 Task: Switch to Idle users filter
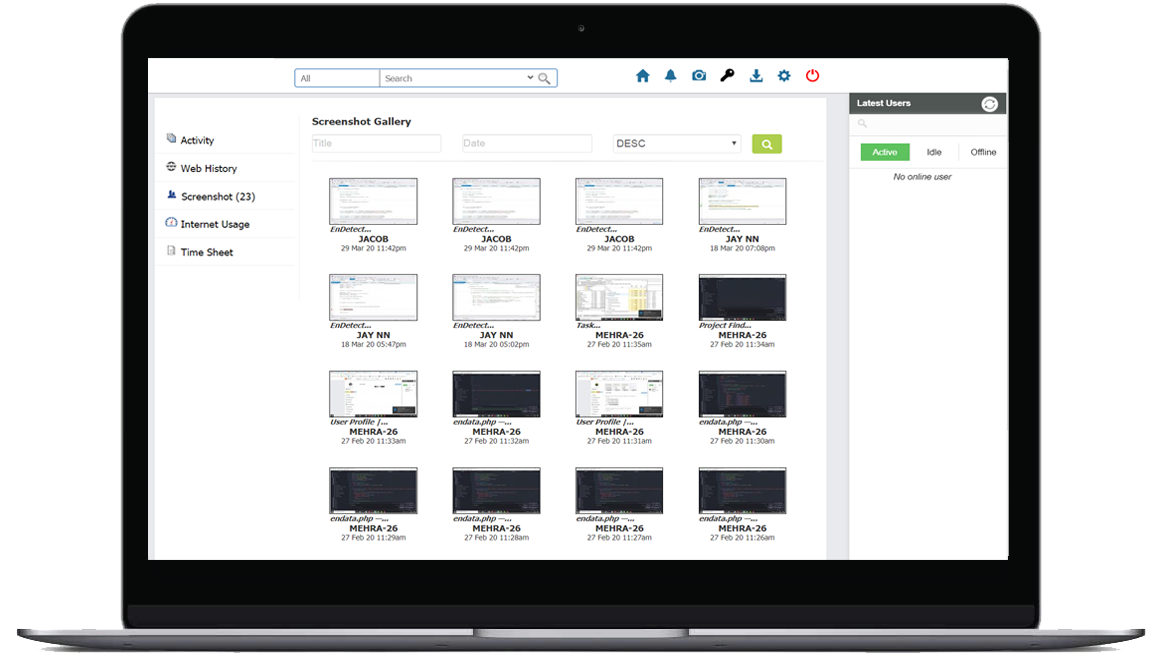coord(934,152)
